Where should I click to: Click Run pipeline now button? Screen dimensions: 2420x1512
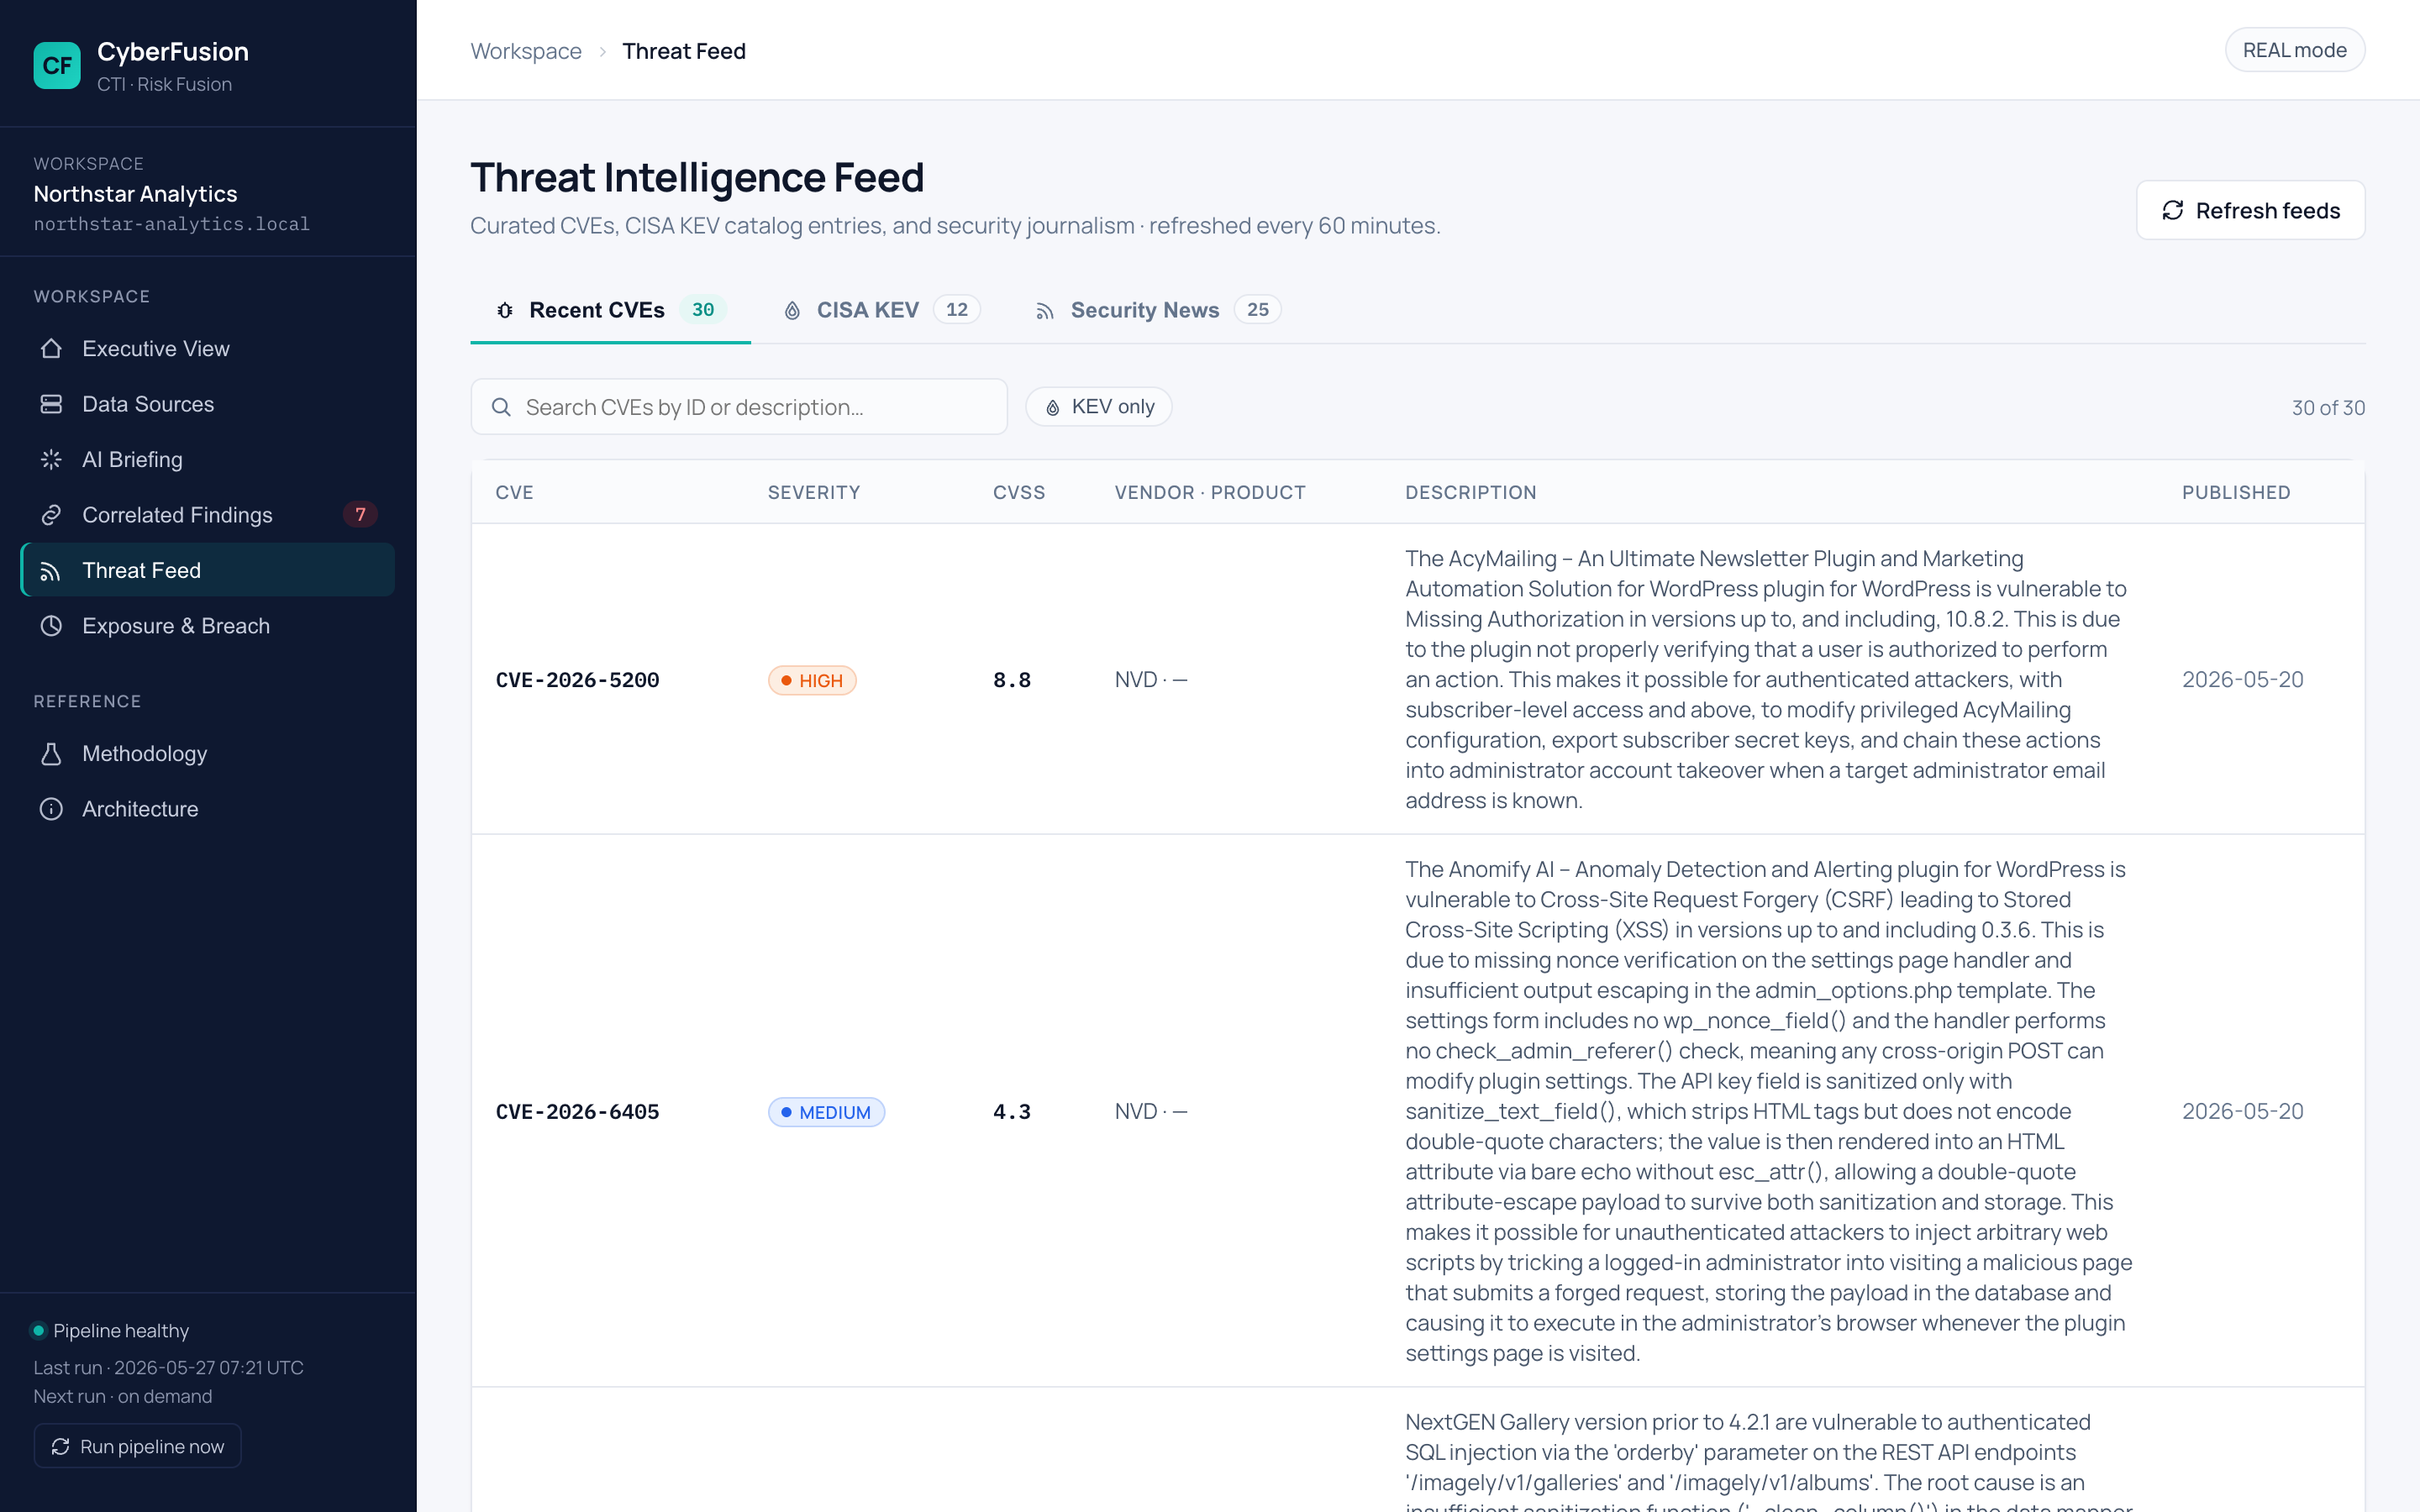[138, 1446]
